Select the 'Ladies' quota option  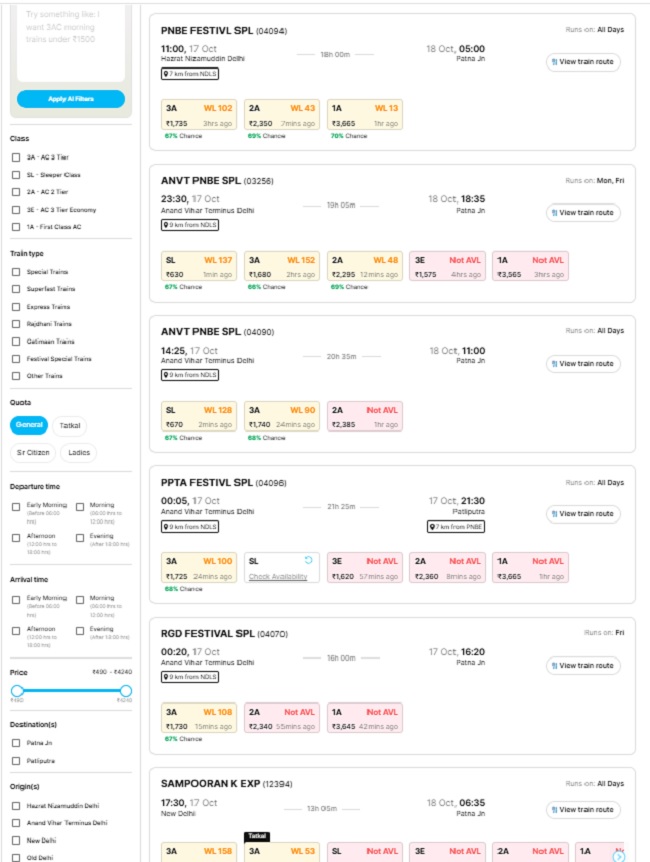[80, 453]
